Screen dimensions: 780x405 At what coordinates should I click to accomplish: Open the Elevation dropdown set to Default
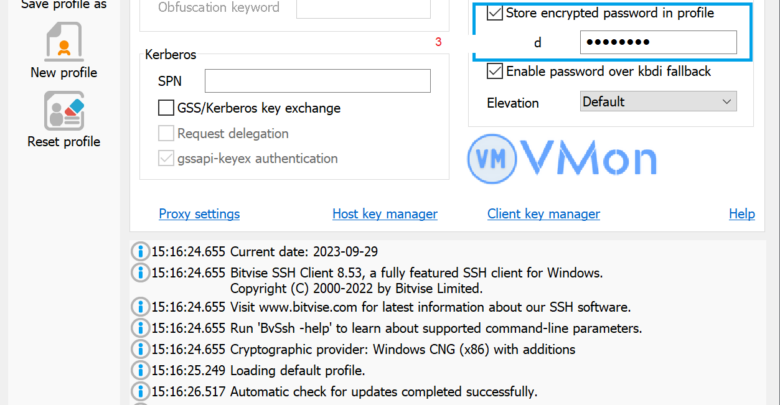click(x=658, y=101)
